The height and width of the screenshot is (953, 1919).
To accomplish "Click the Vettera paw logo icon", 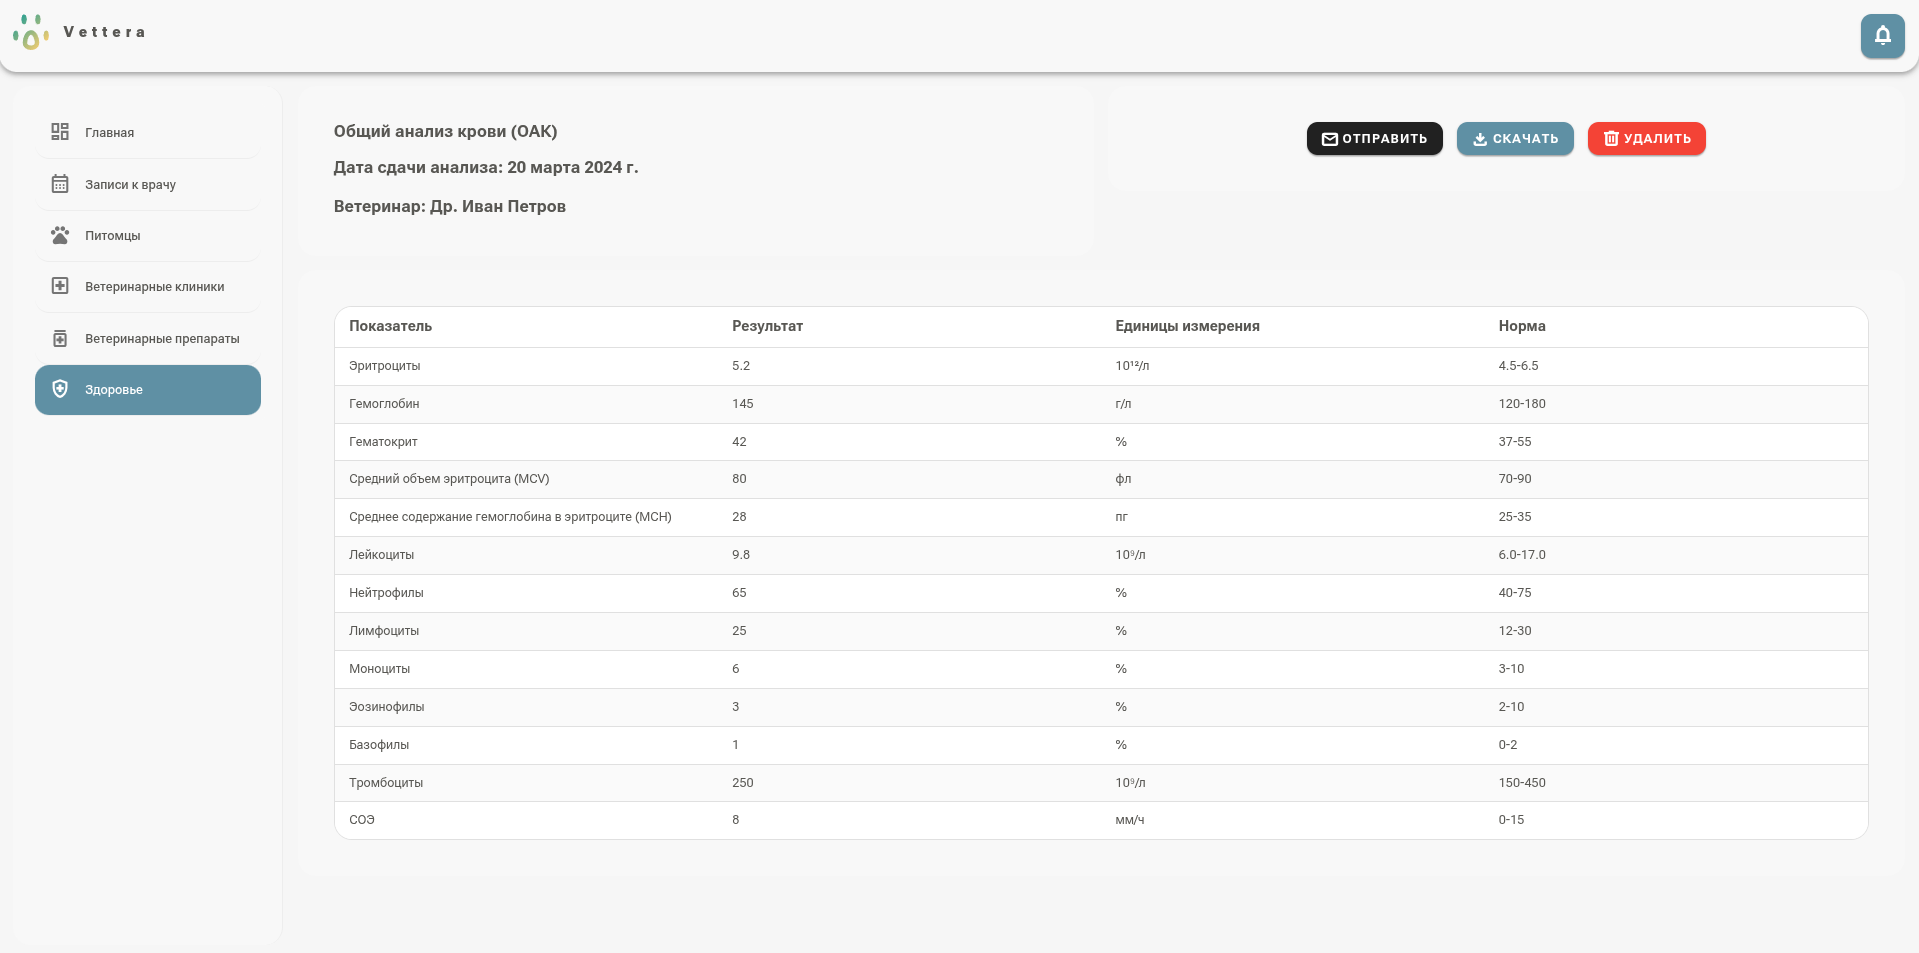I will 31,32.
